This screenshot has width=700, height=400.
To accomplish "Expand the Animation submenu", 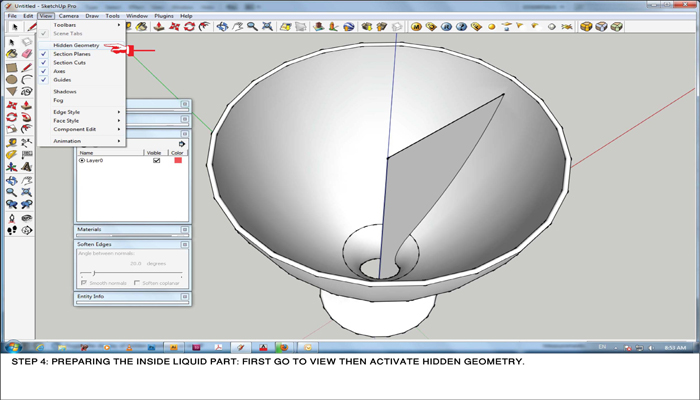I will (x=67, y=141).
